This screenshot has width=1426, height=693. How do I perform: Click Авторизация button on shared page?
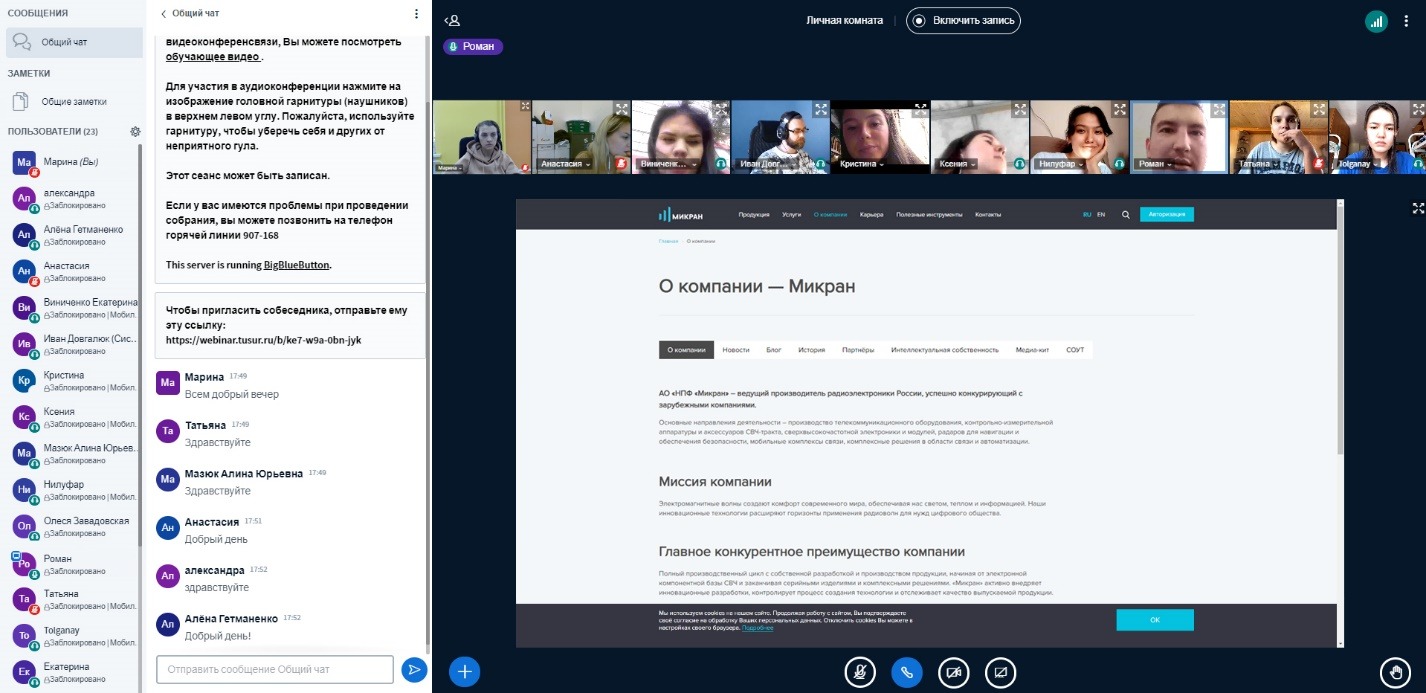coord(1167,214)
